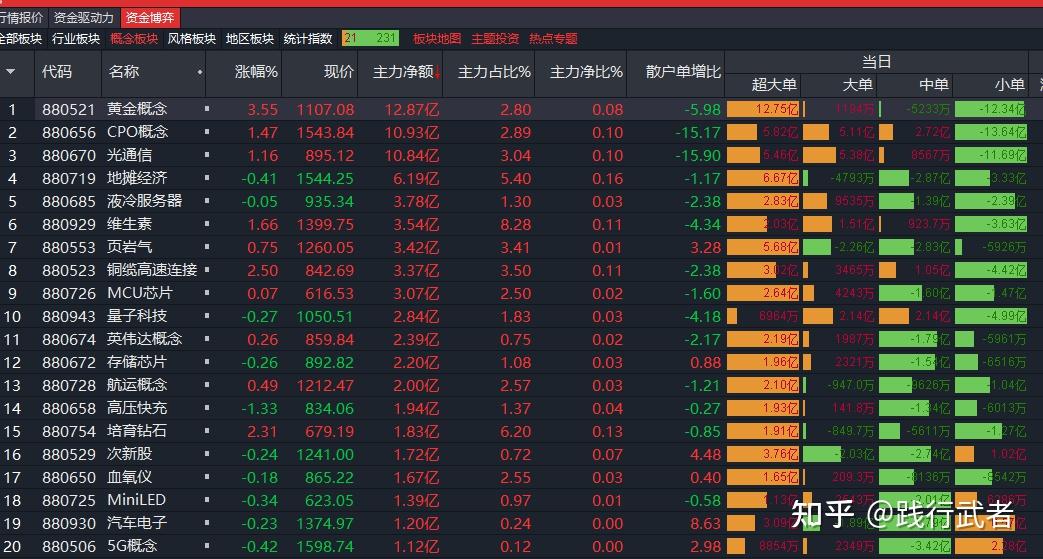Viewport: 1043px width, 559px height.
Task: Sort by the 代码 column header
Action: tap(57, 72)
